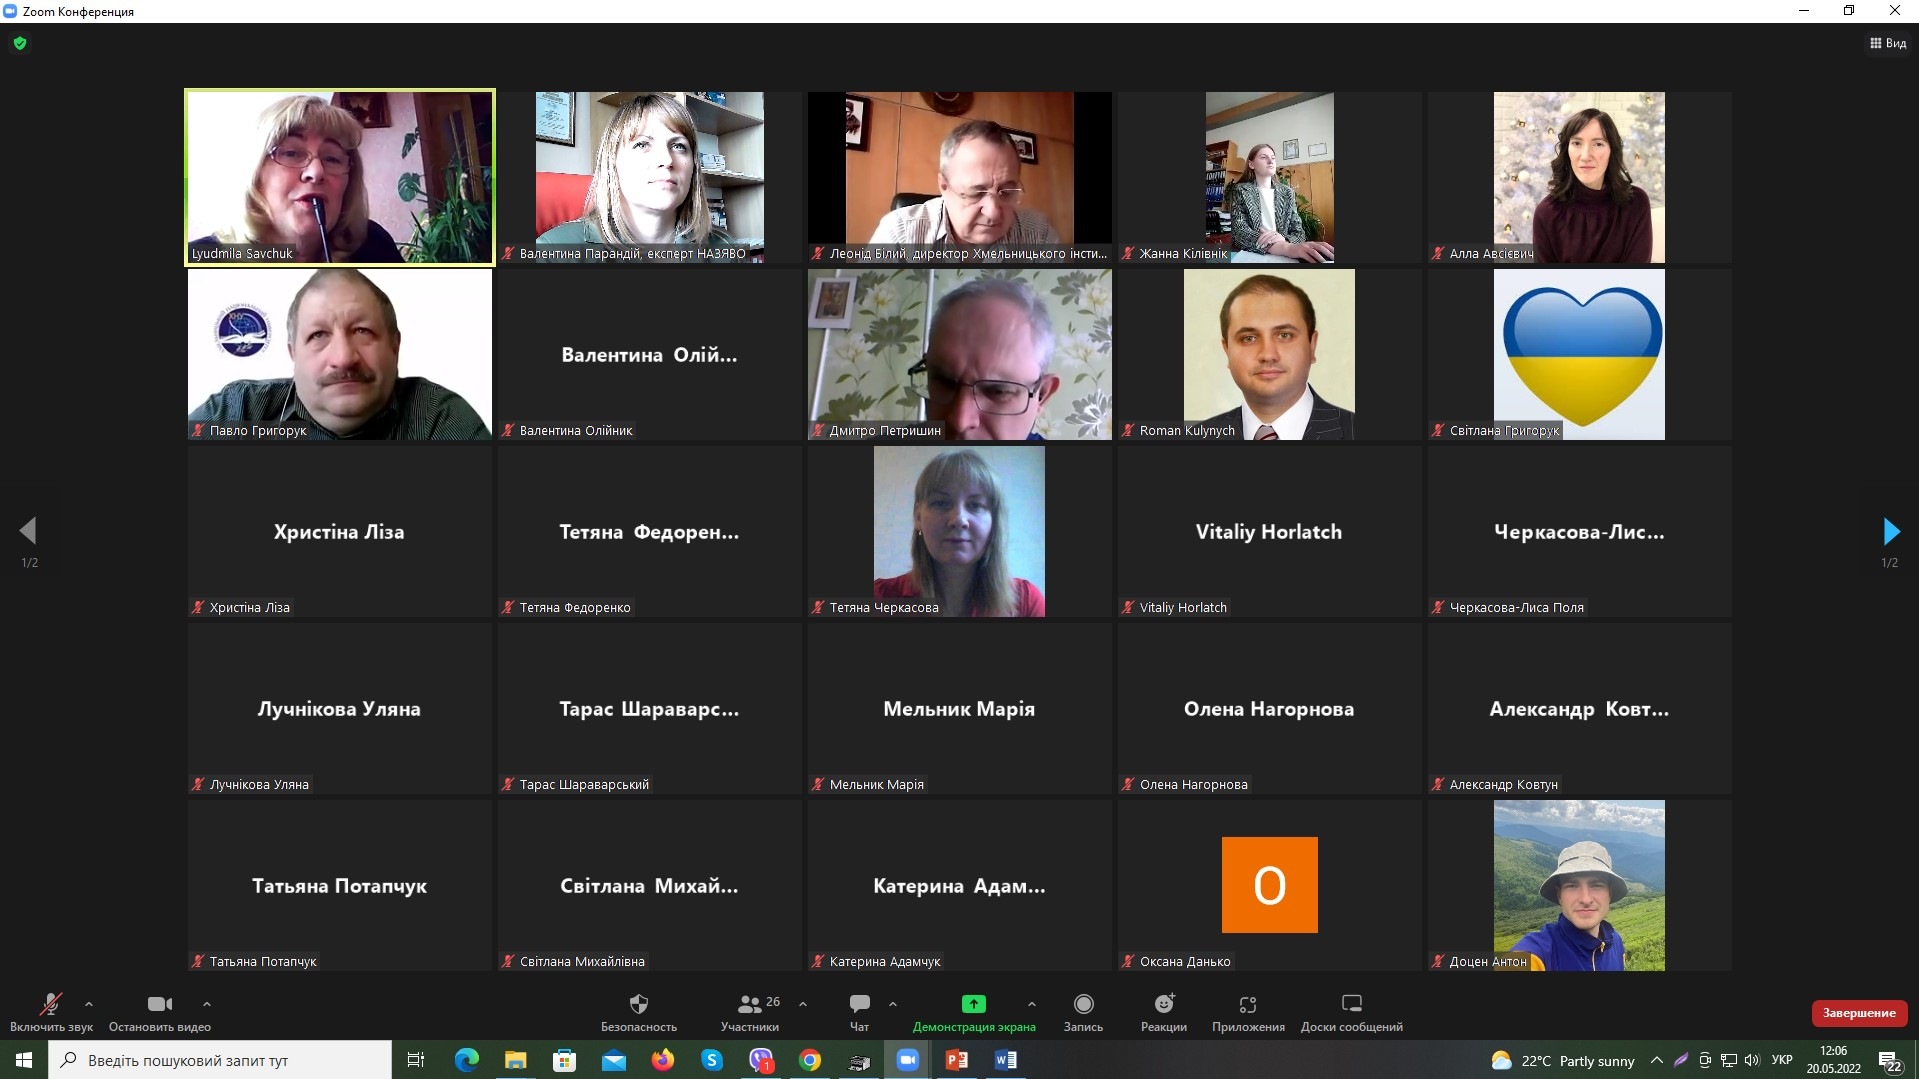Open the weather widget showing 22°C
This screenshot has height=1079, width=1919.
(1562, 1060)
